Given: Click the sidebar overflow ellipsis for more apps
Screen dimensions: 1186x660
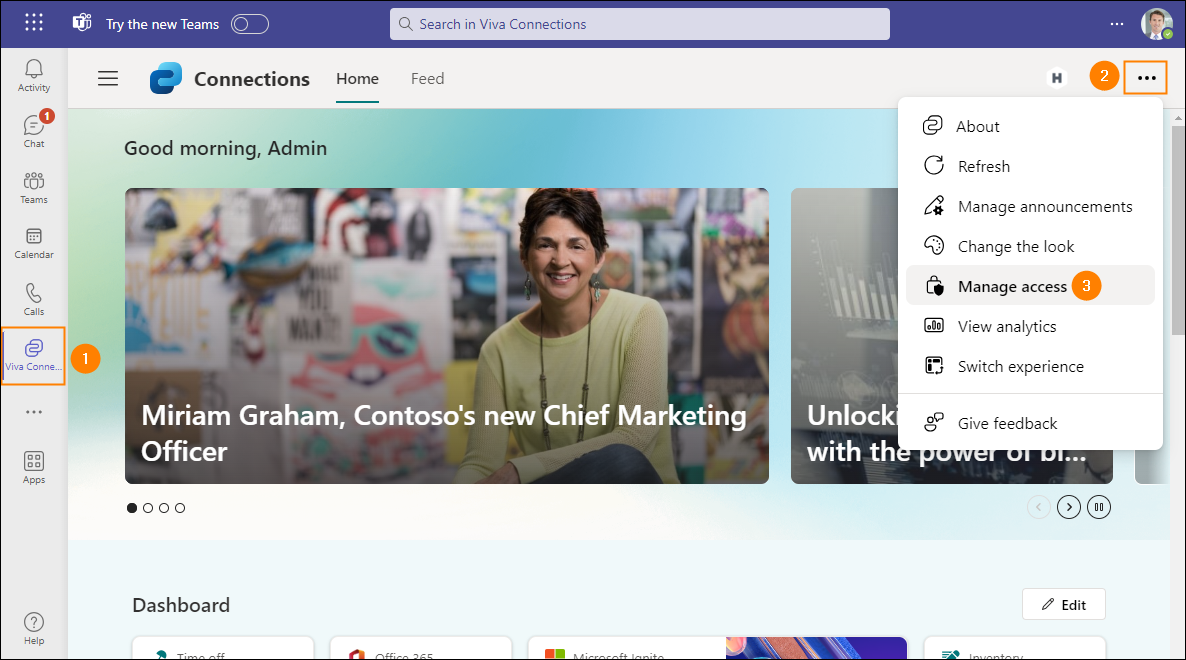Looking at the screenshot, I should pos(33,411).
